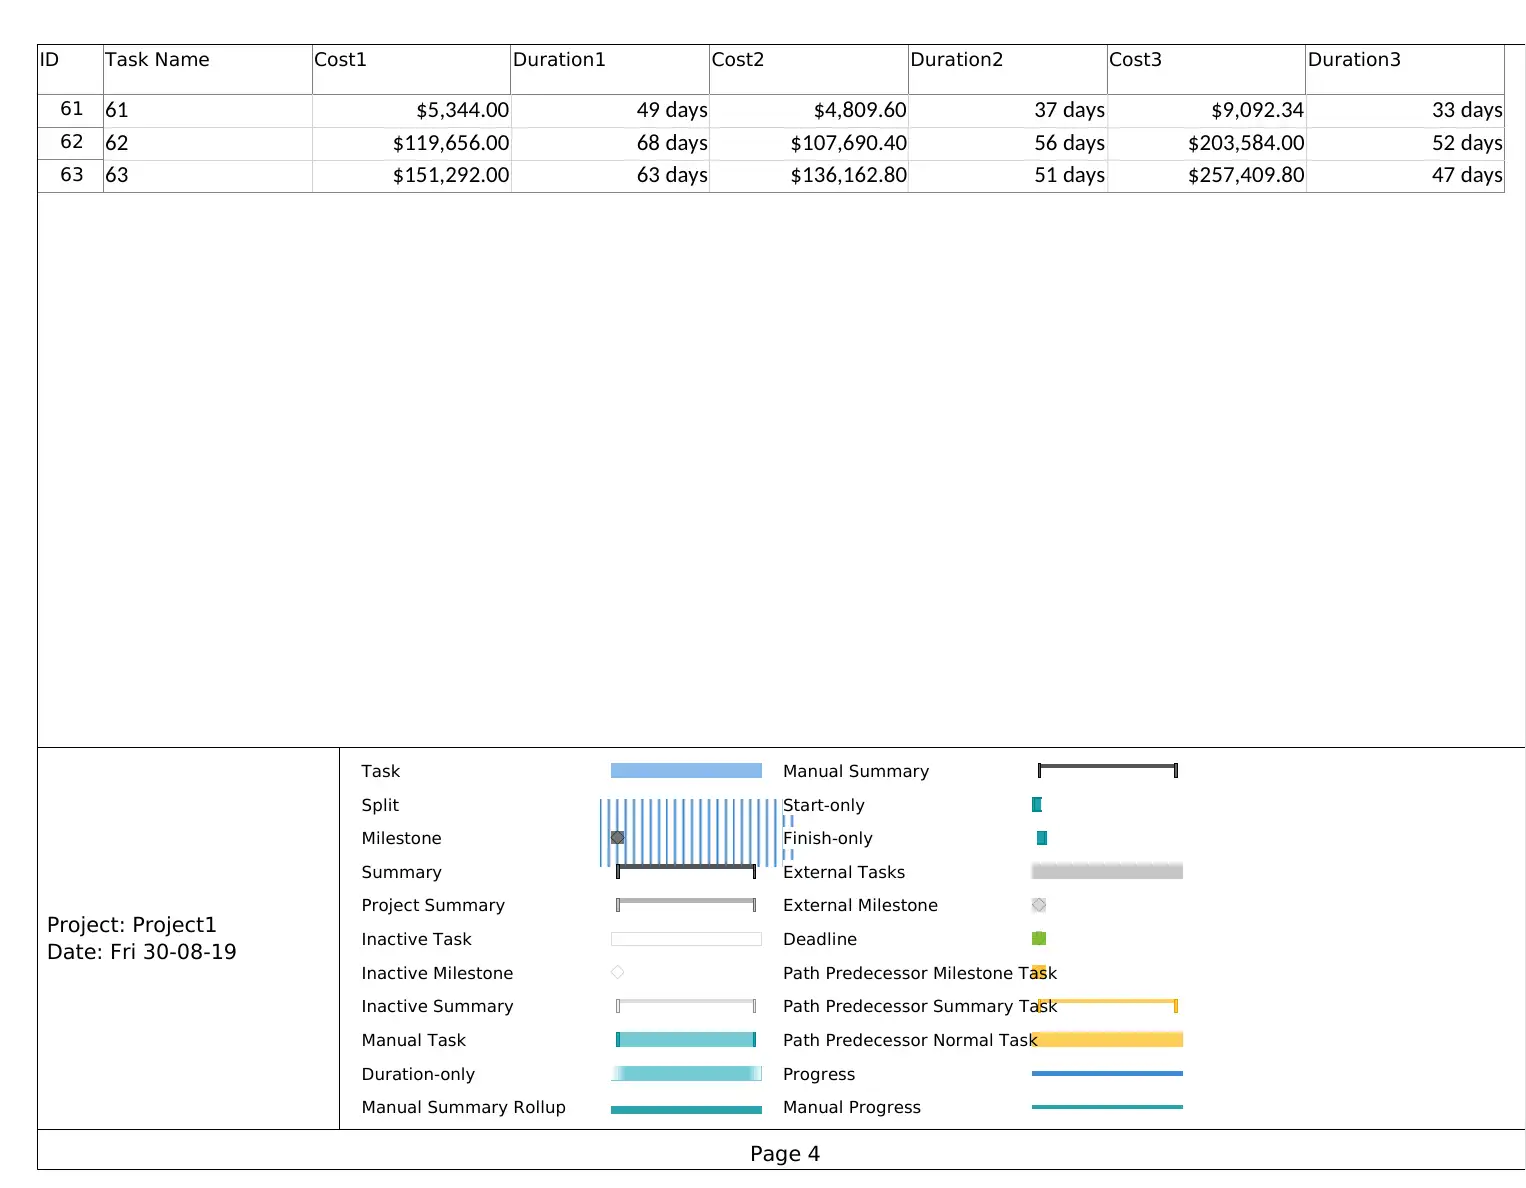Click the Task Name column header
This screenshot has height=1188, width=1526.
pyautogui.click(x=208, y=69)
